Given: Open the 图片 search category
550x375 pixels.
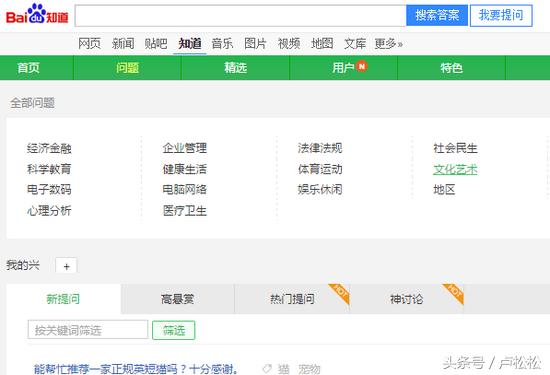Looking at the screenshot, I should click(255, 43).
